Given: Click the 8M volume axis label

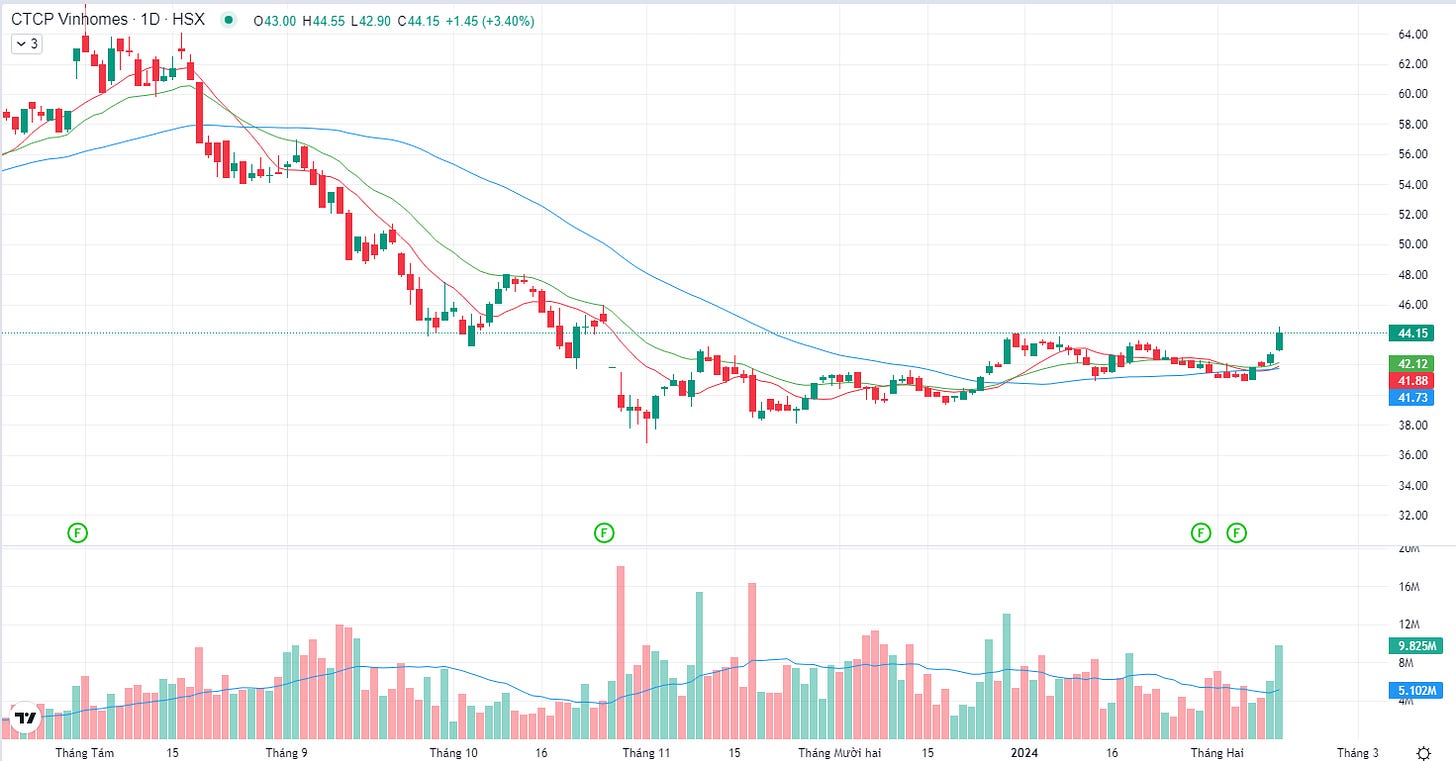Looking at the screenshot, I should click(1404, 664).
